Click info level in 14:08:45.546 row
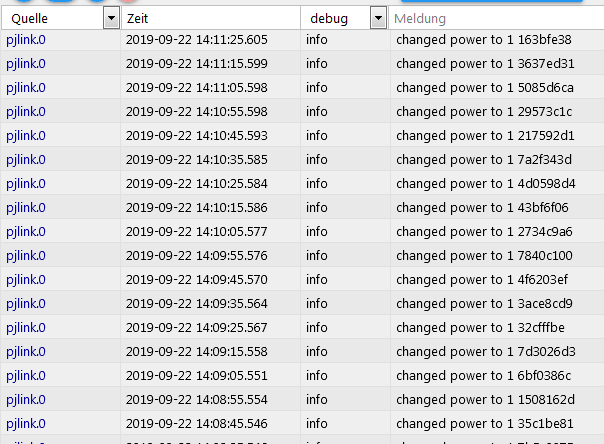This screenshot has height=444, width=604. click(317, 424)
